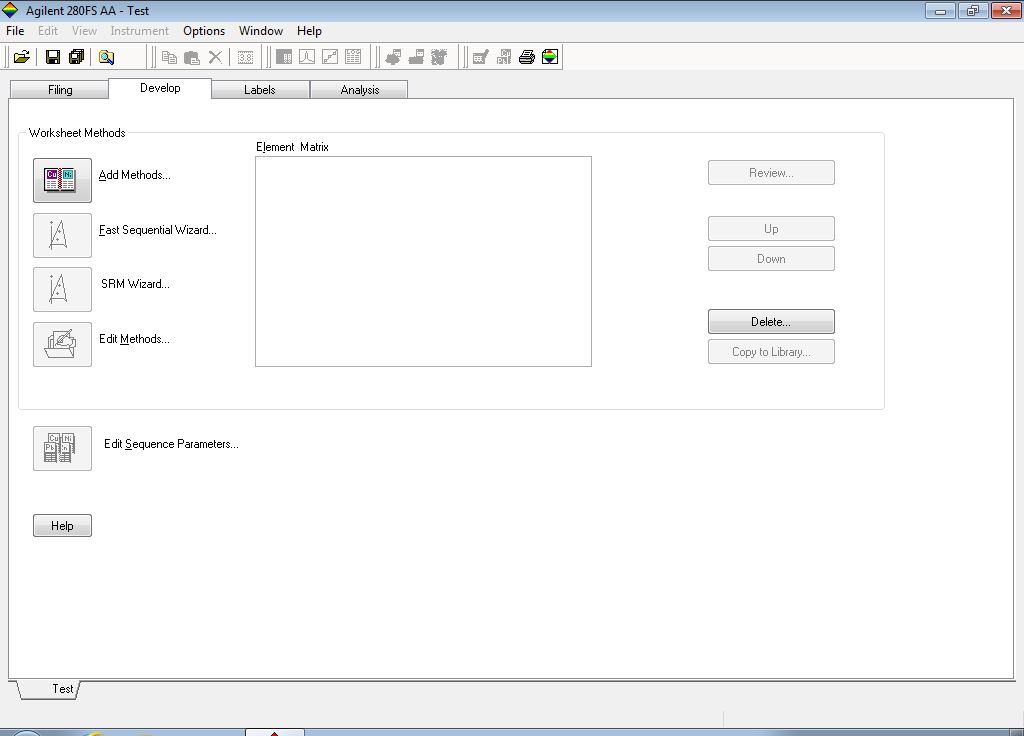The image size is (1024, 736).
Task: Click the Help button below sequence parameters
Action: pos(62,526)
